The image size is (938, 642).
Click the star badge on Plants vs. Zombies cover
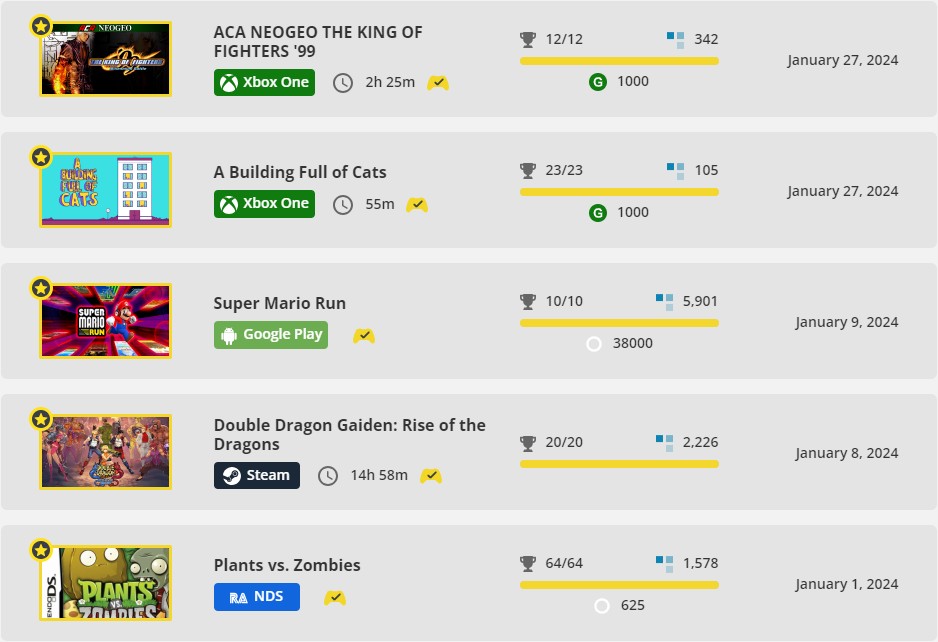[x=41, y=550]
